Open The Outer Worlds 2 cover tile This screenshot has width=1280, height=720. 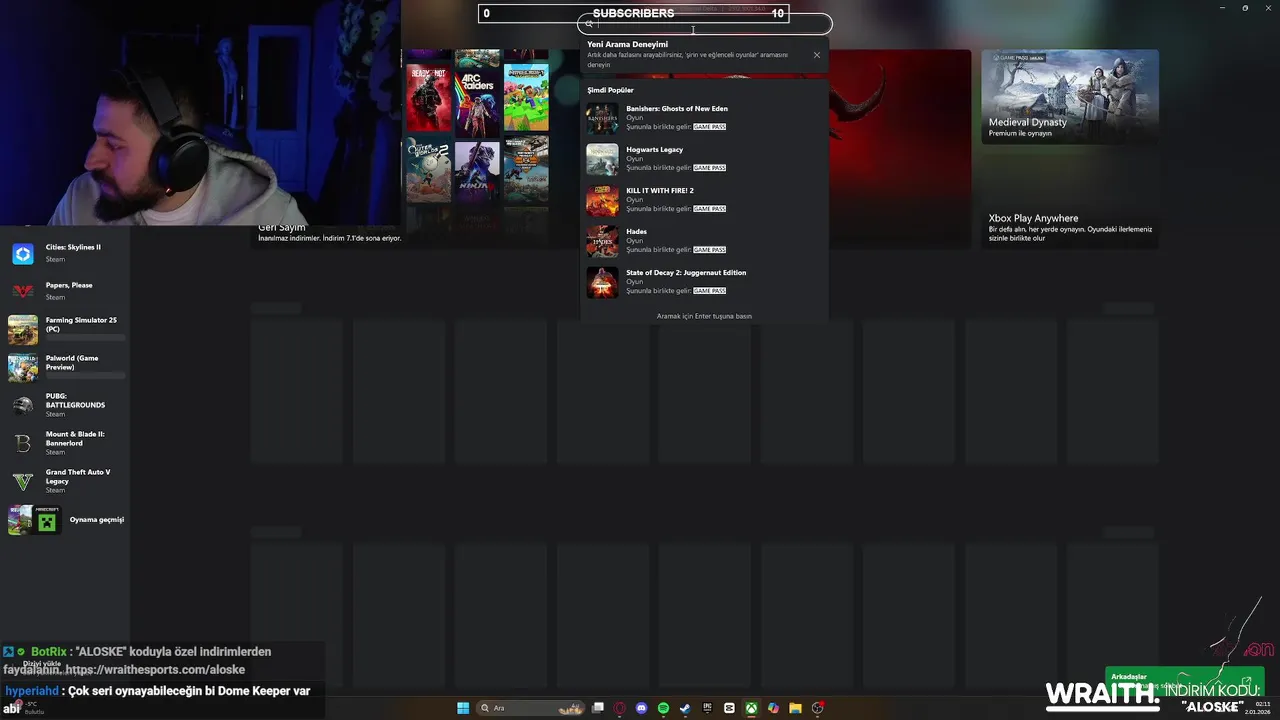[x=428, y=170]
